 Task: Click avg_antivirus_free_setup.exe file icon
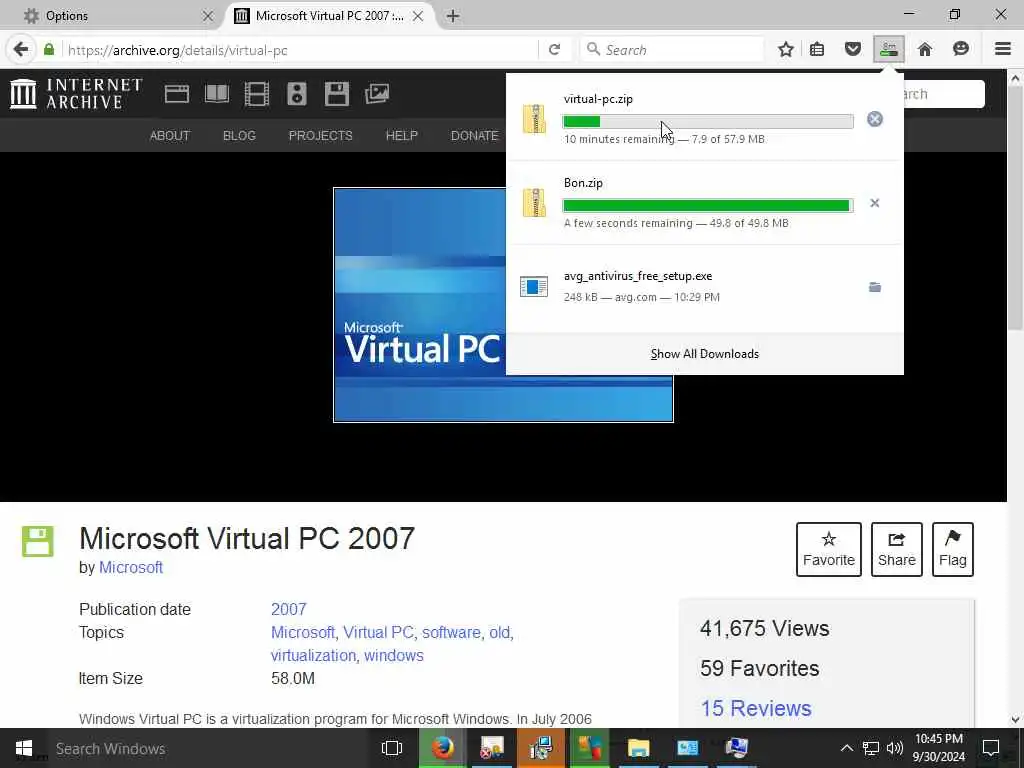(x=534, y=286)
